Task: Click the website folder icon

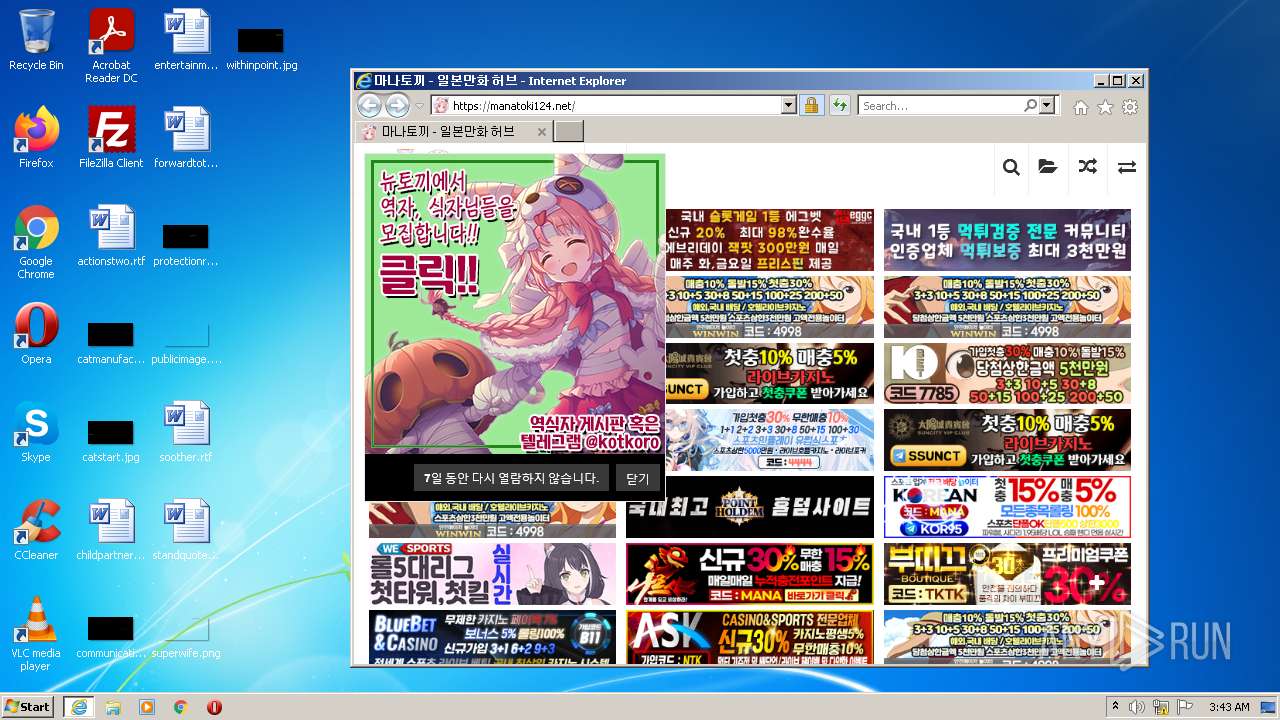Action: pos(1048,167)
